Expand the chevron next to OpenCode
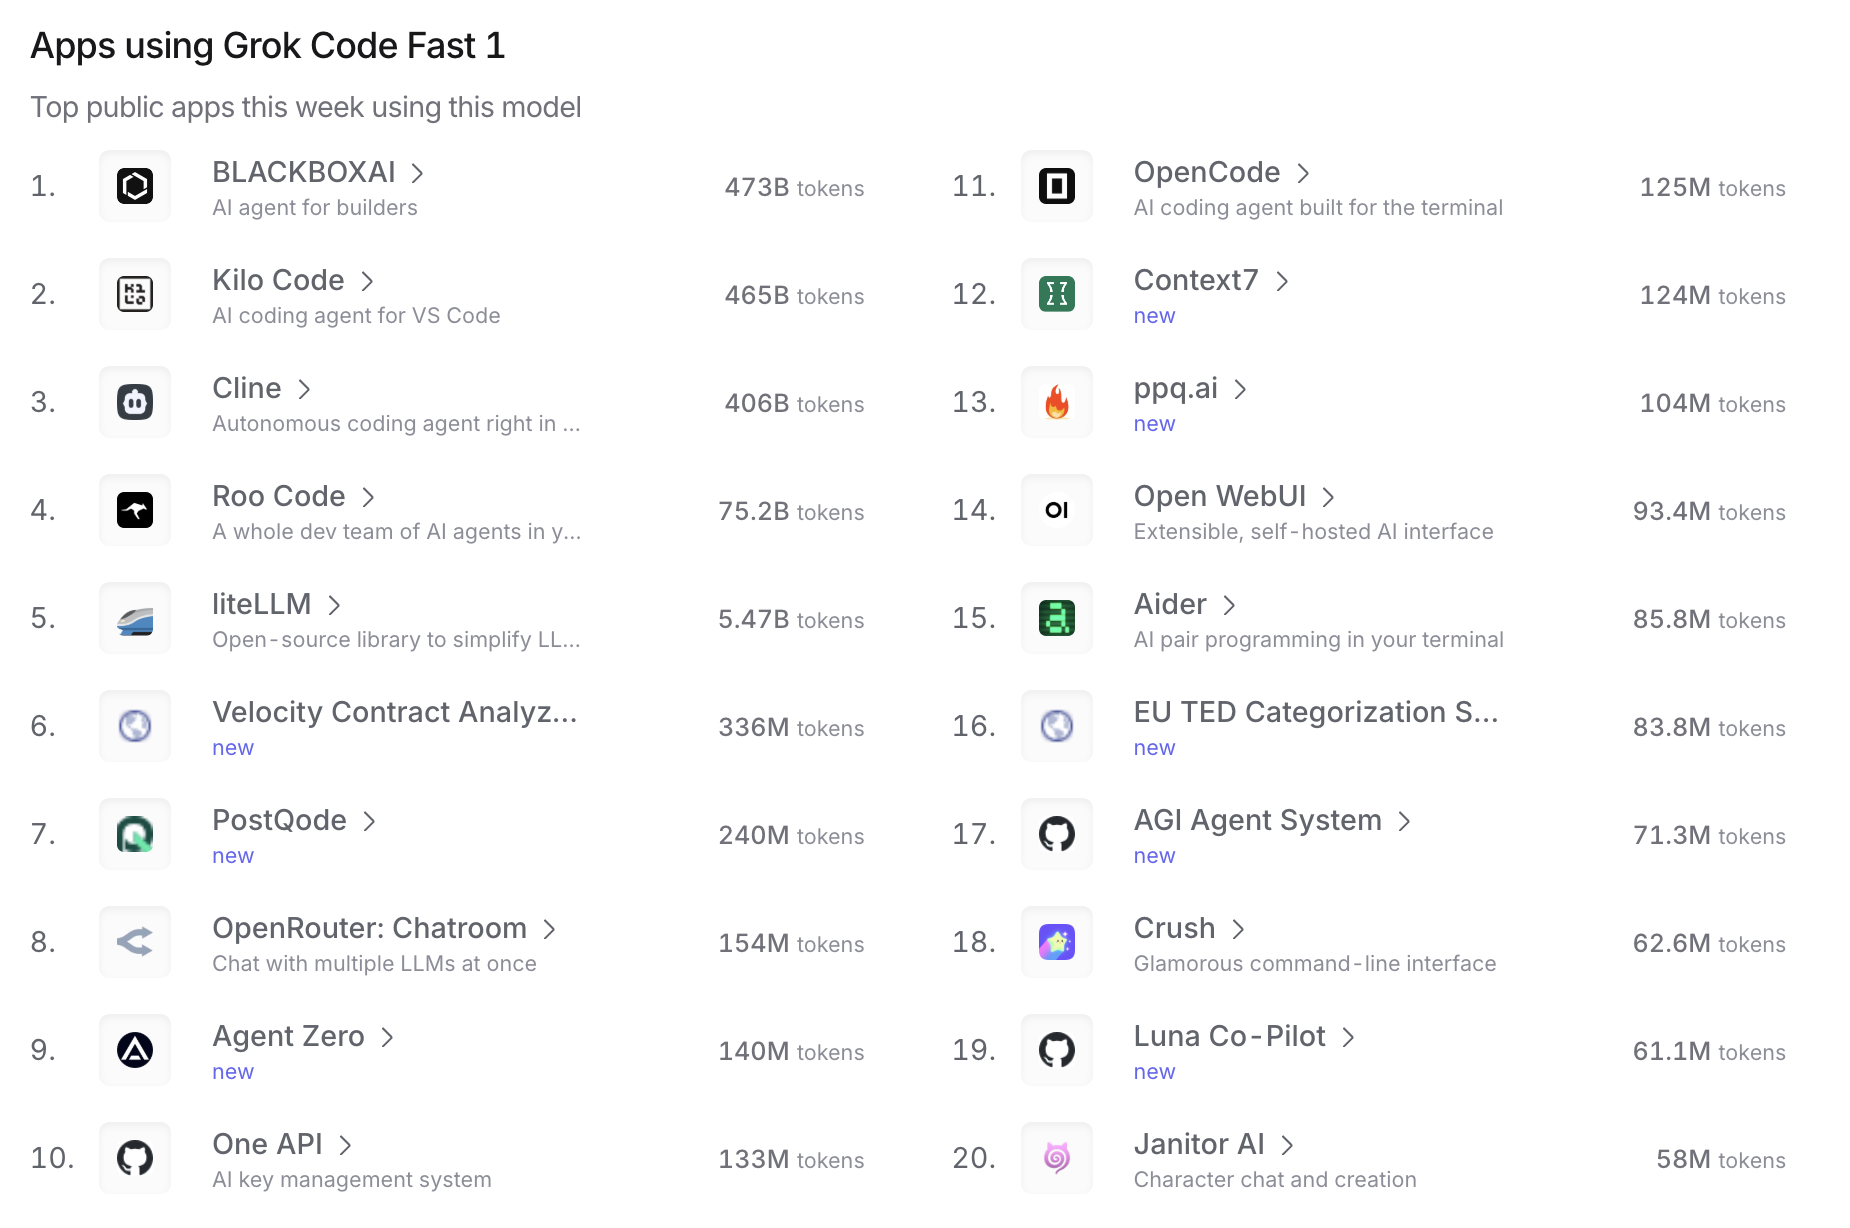 (1303, 173)
